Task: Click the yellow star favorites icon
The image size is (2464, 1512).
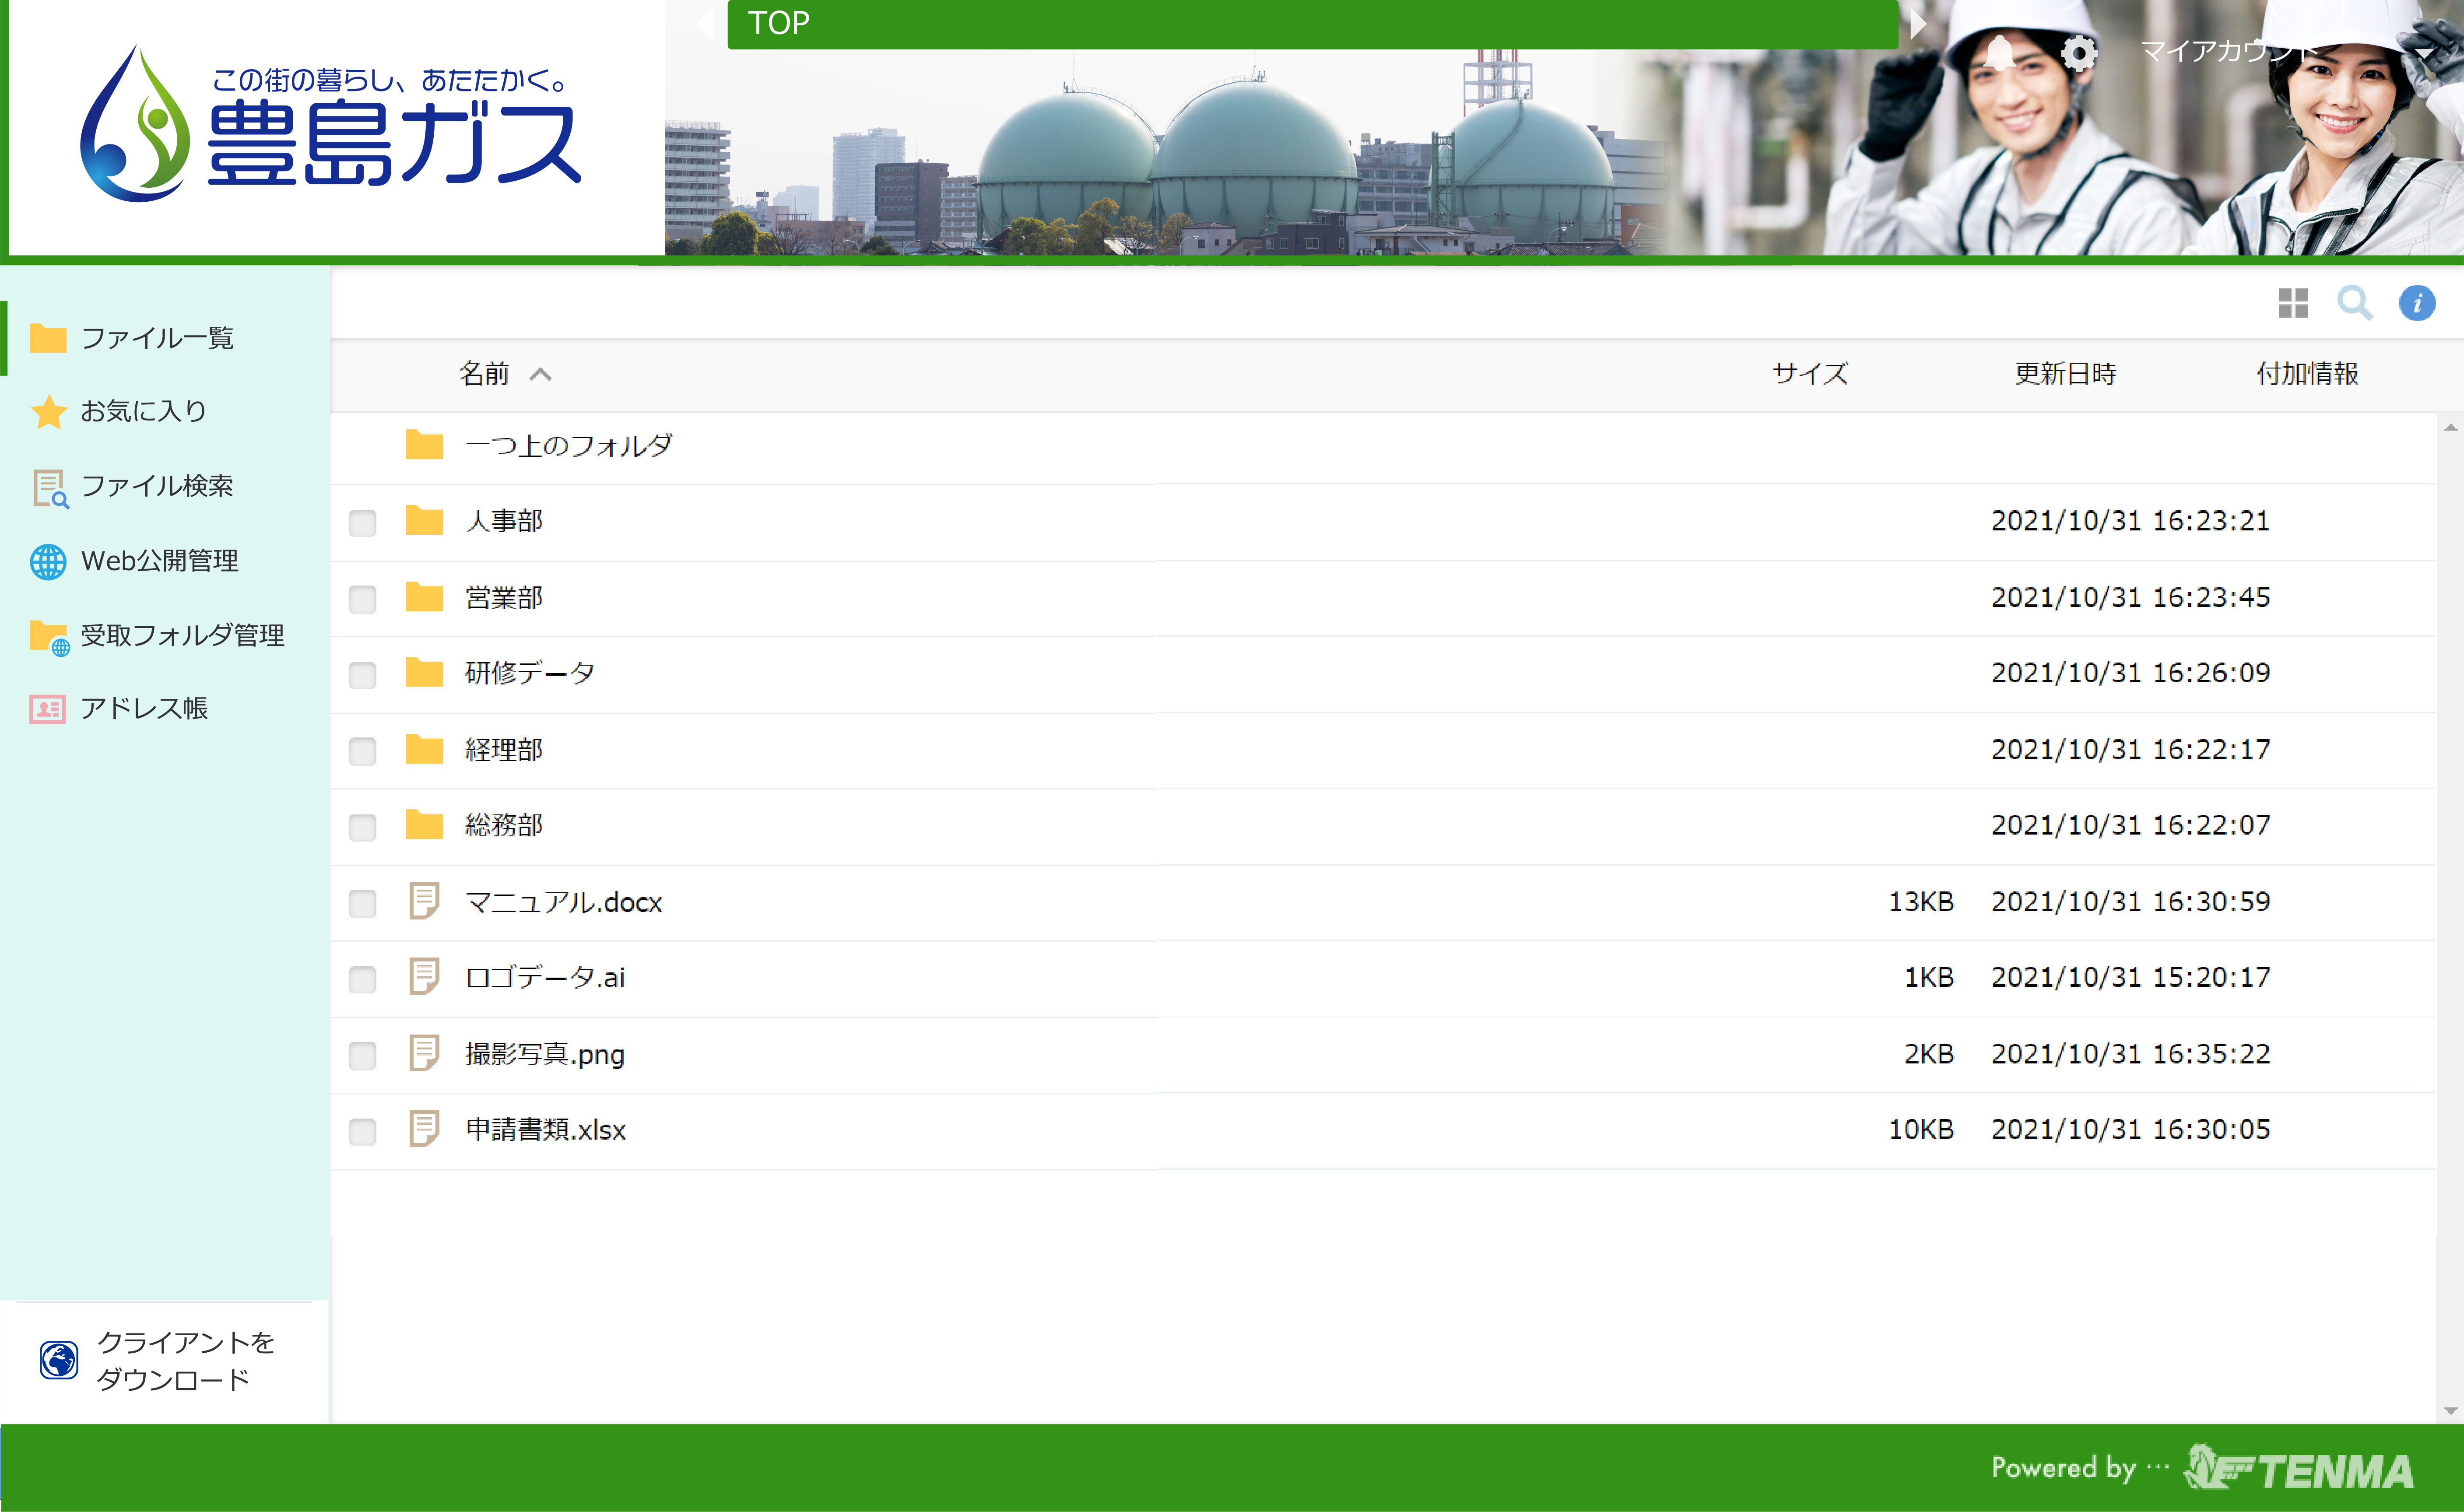Action: pyautogui.click(x=48, y=411)
